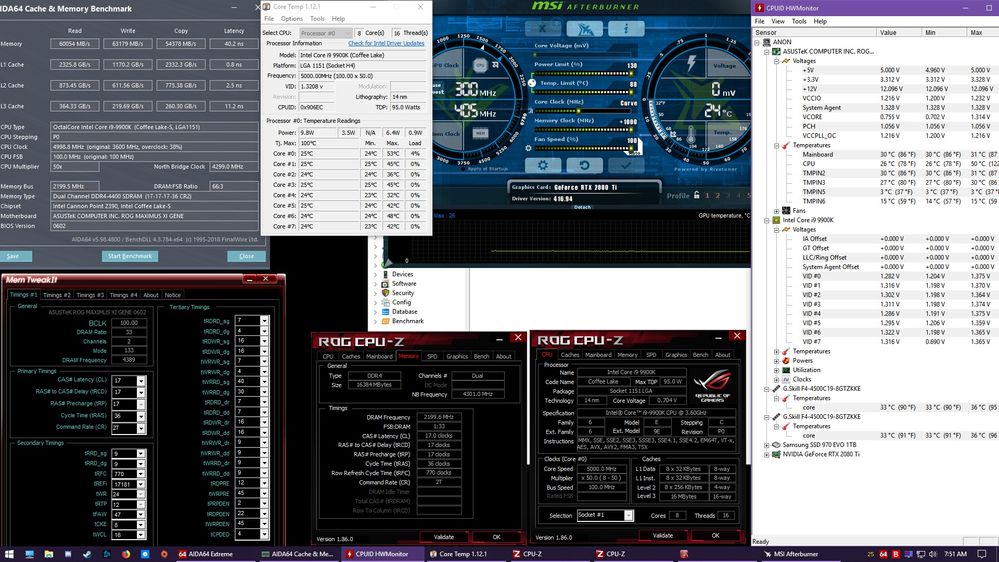999x562 pixels.
Task: Click the MEM chip icon in Afterburner gauge
Action: pyautogui.click(x=480, y=133)
